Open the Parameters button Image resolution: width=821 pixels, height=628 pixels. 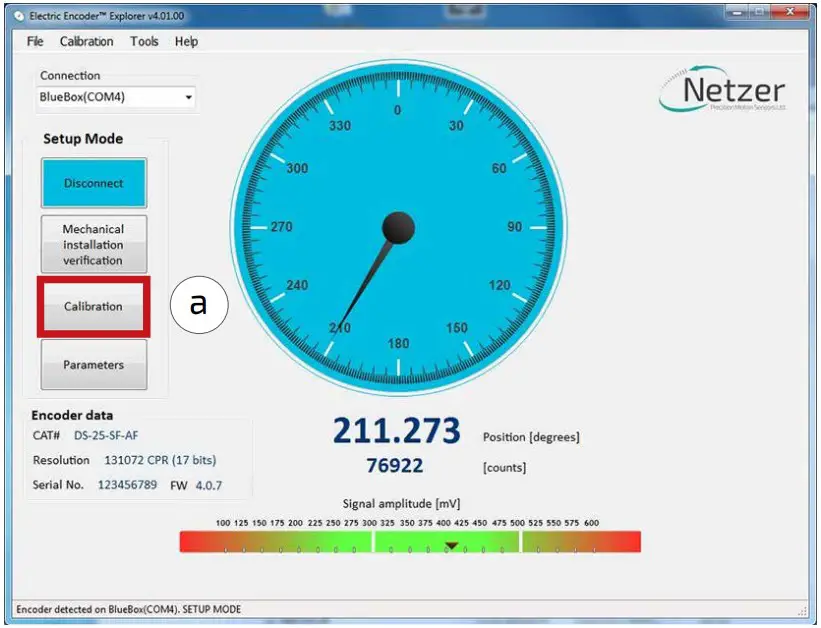[x=94, y=365]
